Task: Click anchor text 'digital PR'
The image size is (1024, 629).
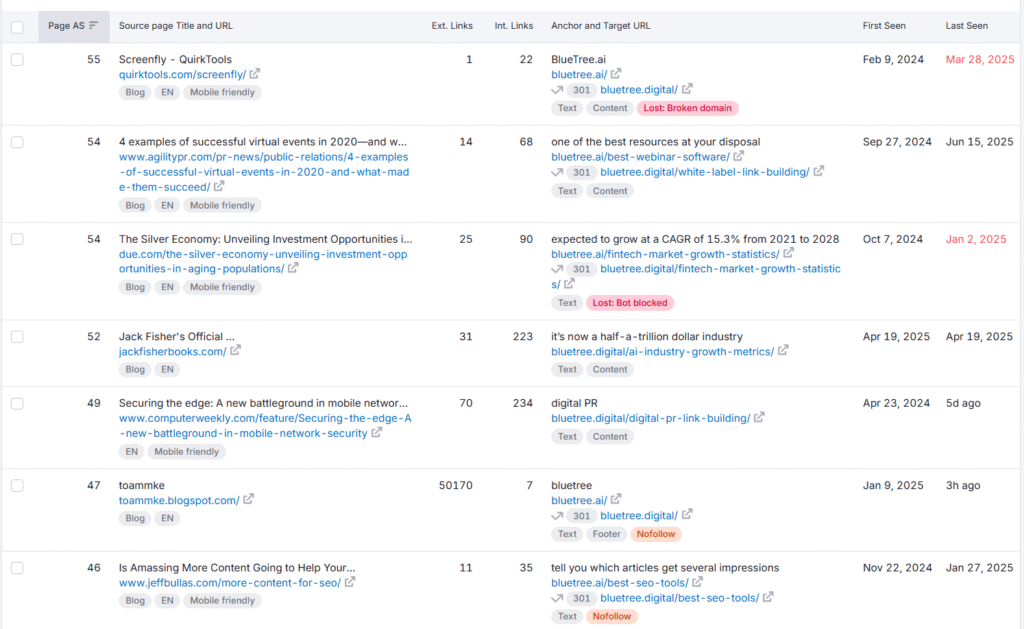Action: pos(574,403)
